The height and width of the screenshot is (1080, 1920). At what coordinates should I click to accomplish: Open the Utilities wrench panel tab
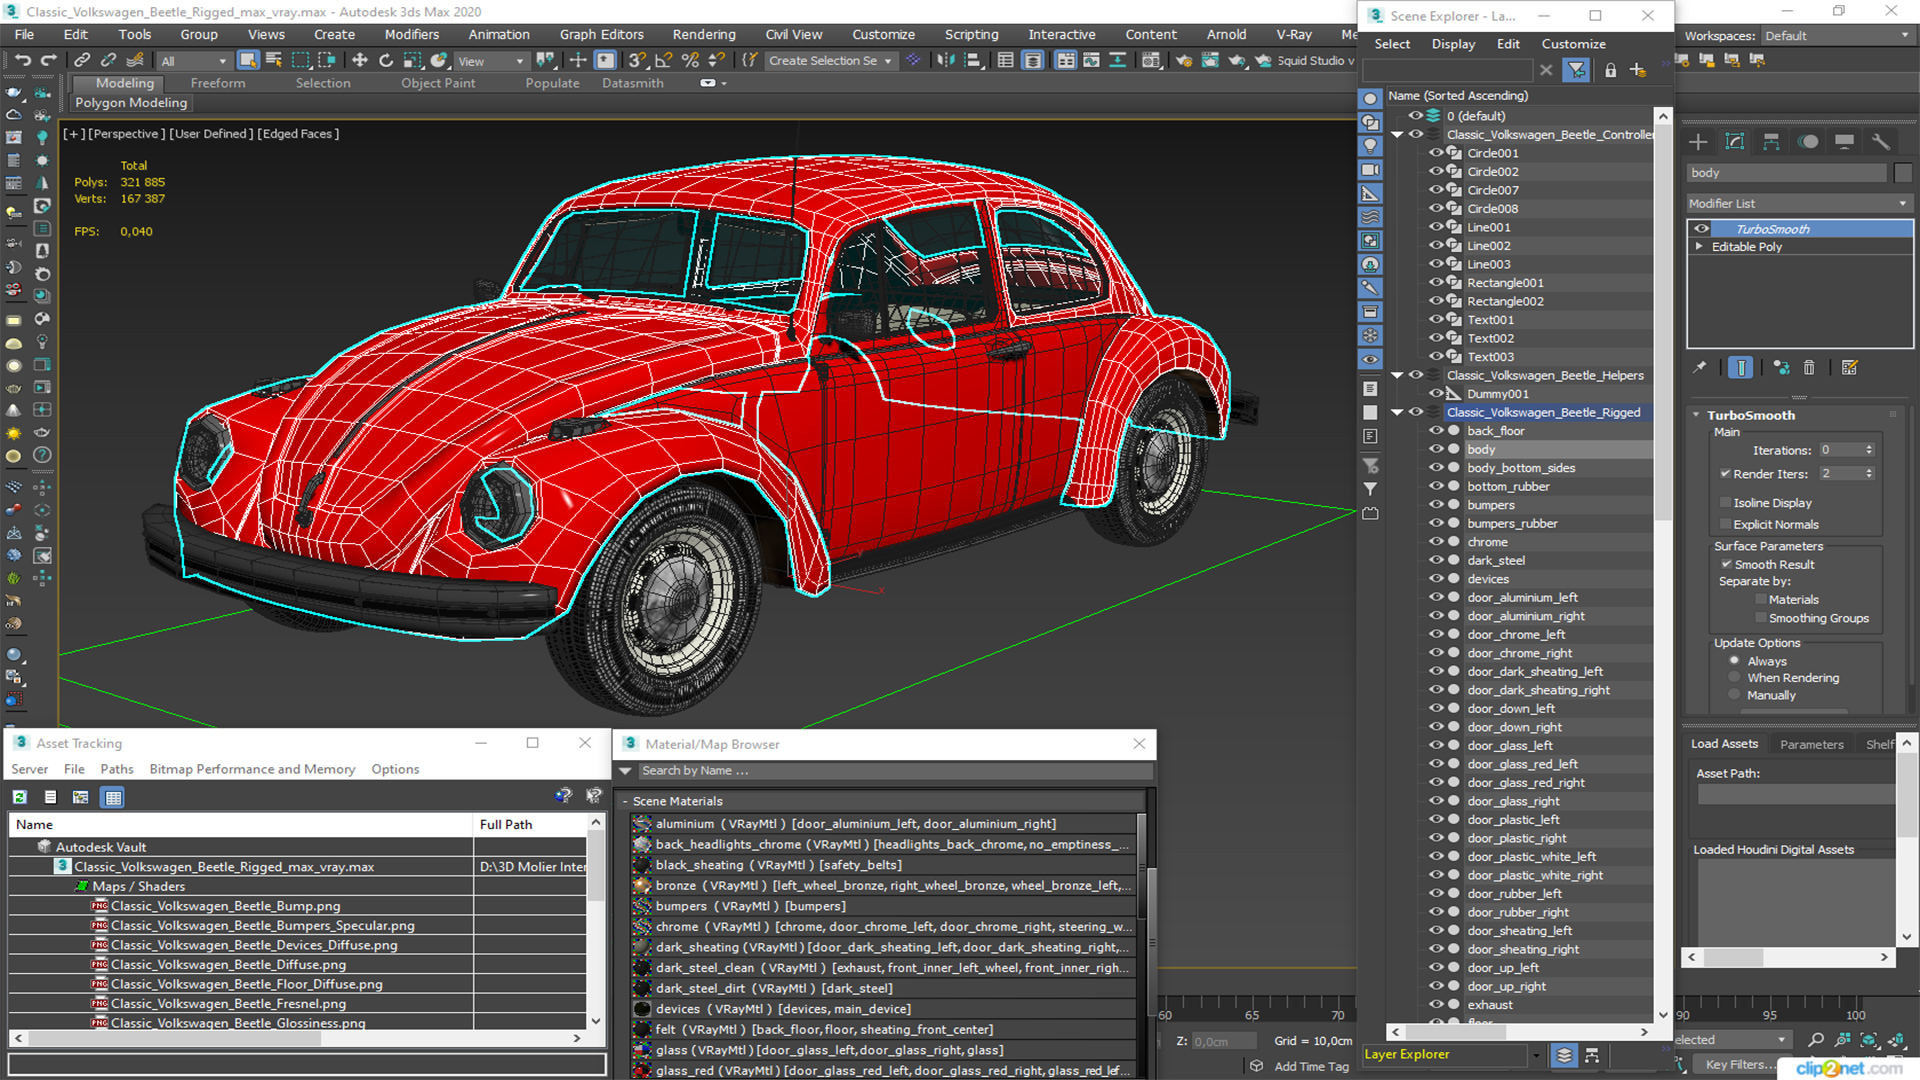click(1881, 142)
